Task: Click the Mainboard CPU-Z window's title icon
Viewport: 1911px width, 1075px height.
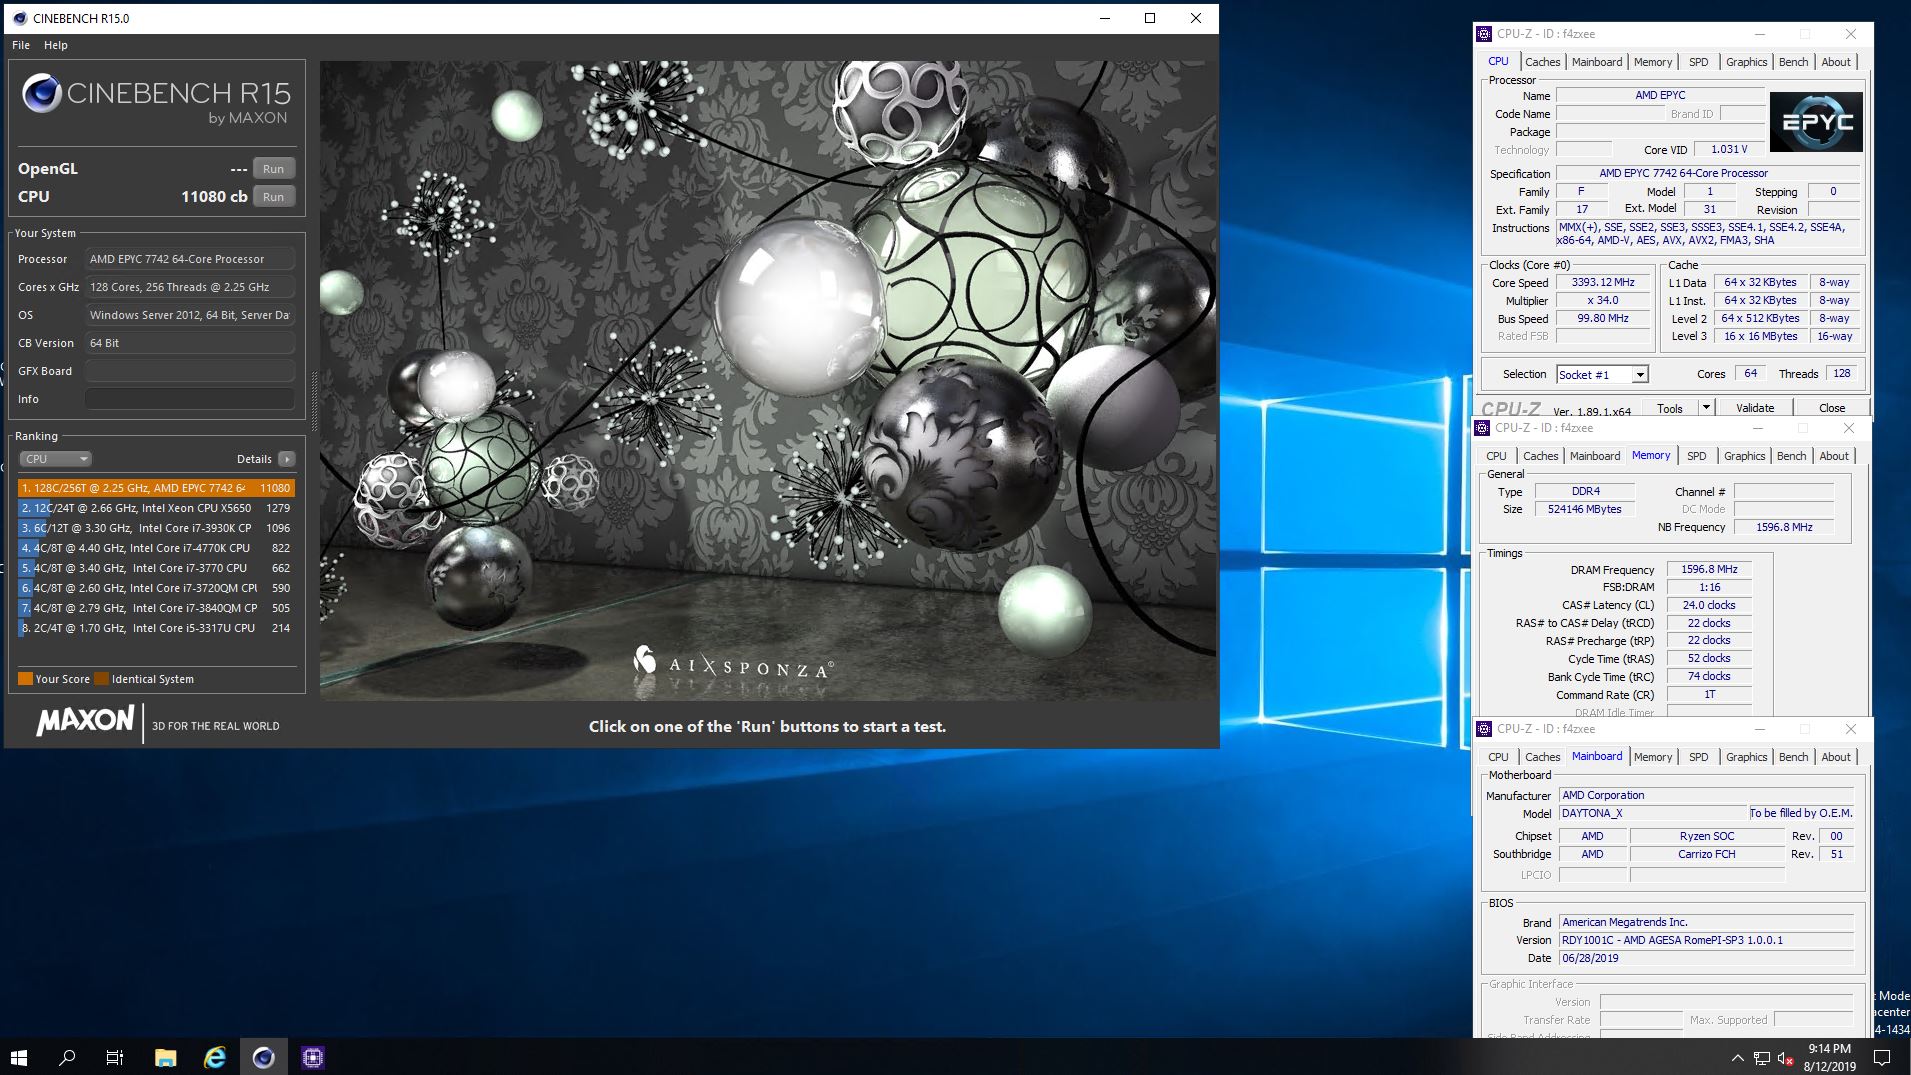Action: point(1484,729)
